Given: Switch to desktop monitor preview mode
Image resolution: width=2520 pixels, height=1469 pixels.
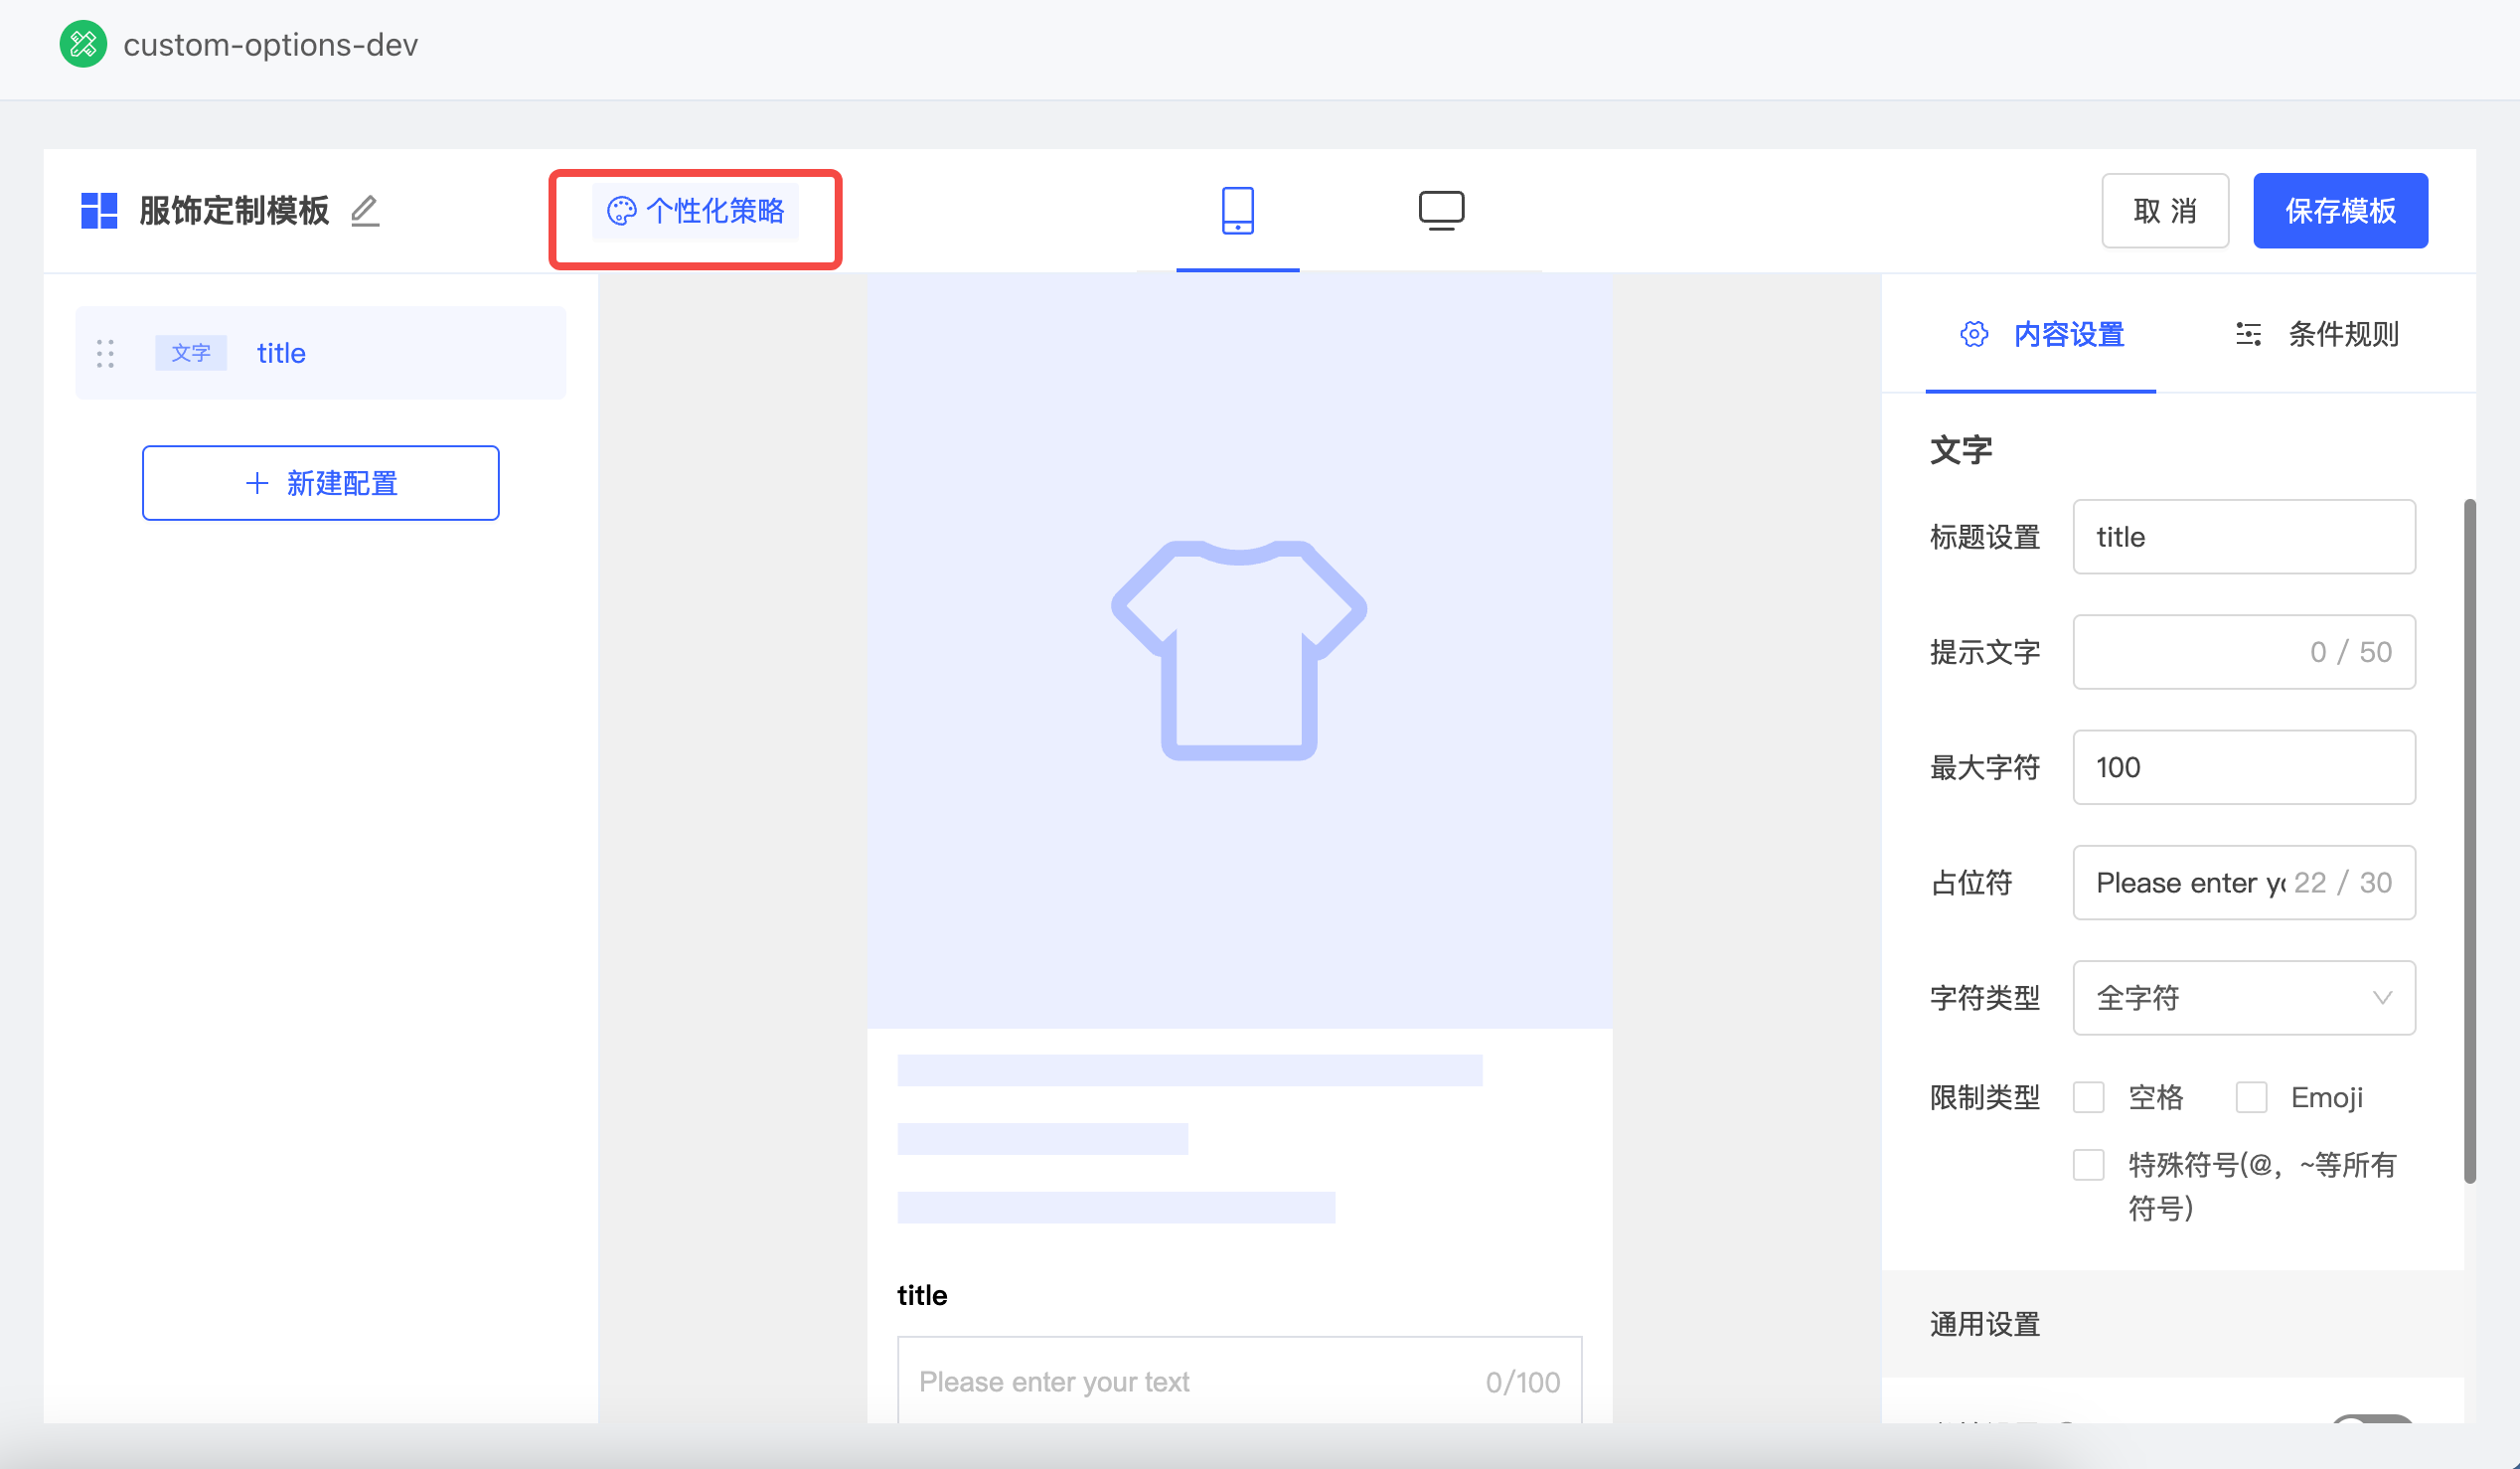Looking at the screenshot, I should pyautogui.click(x=1441, y=210).
